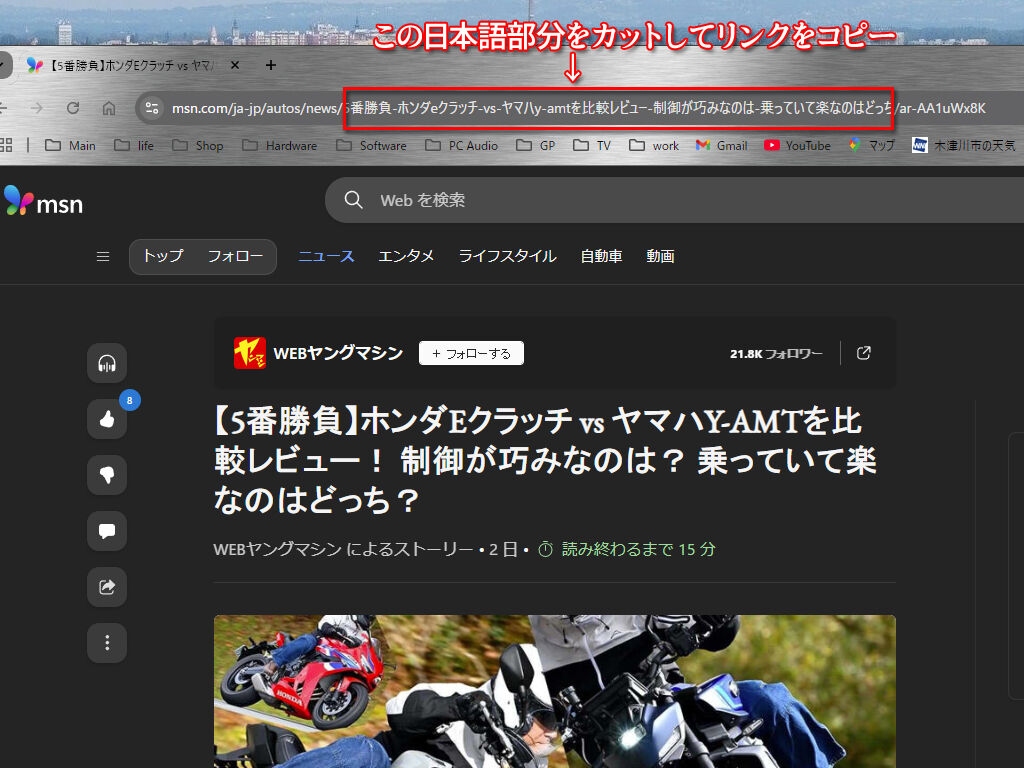Image resolution: width=1024 pixels, height=768 pixels.
Task: Click the thumbs down dislike icon
Action: pyautogui.click(x=107, y=475)
